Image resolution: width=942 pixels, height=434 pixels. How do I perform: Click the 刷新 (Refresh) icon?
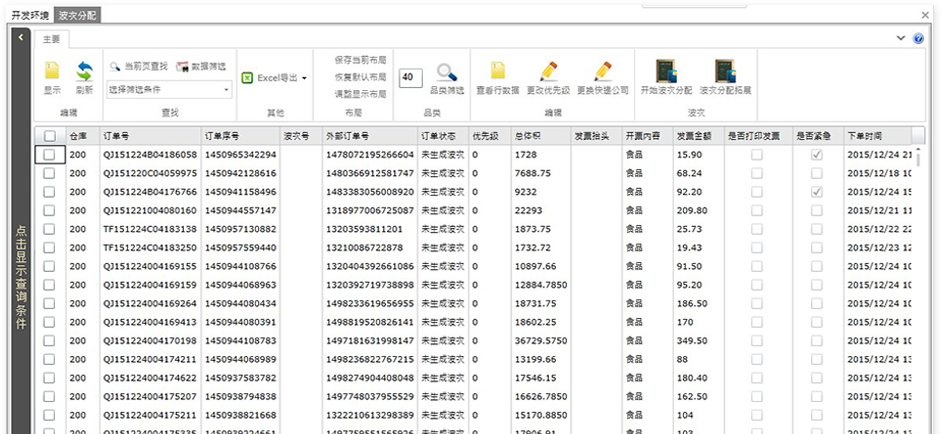point(85,72)
